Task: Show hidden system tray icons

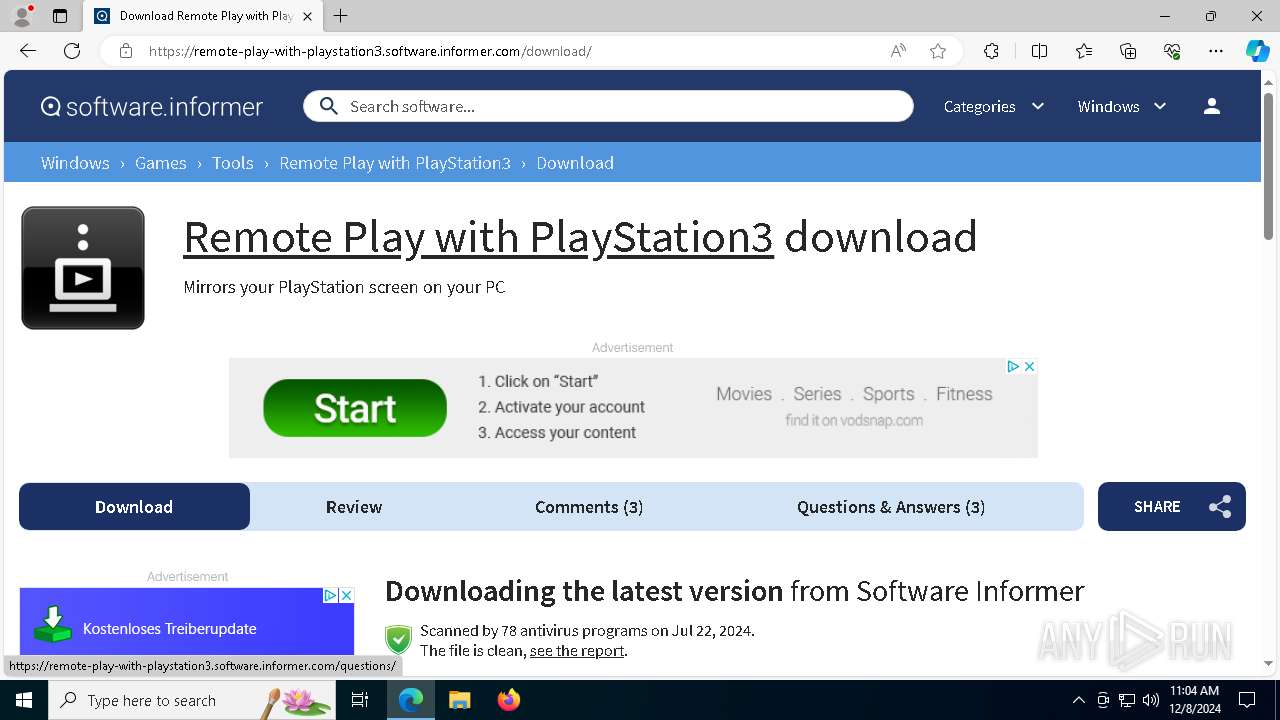Action: [1078, 700]
